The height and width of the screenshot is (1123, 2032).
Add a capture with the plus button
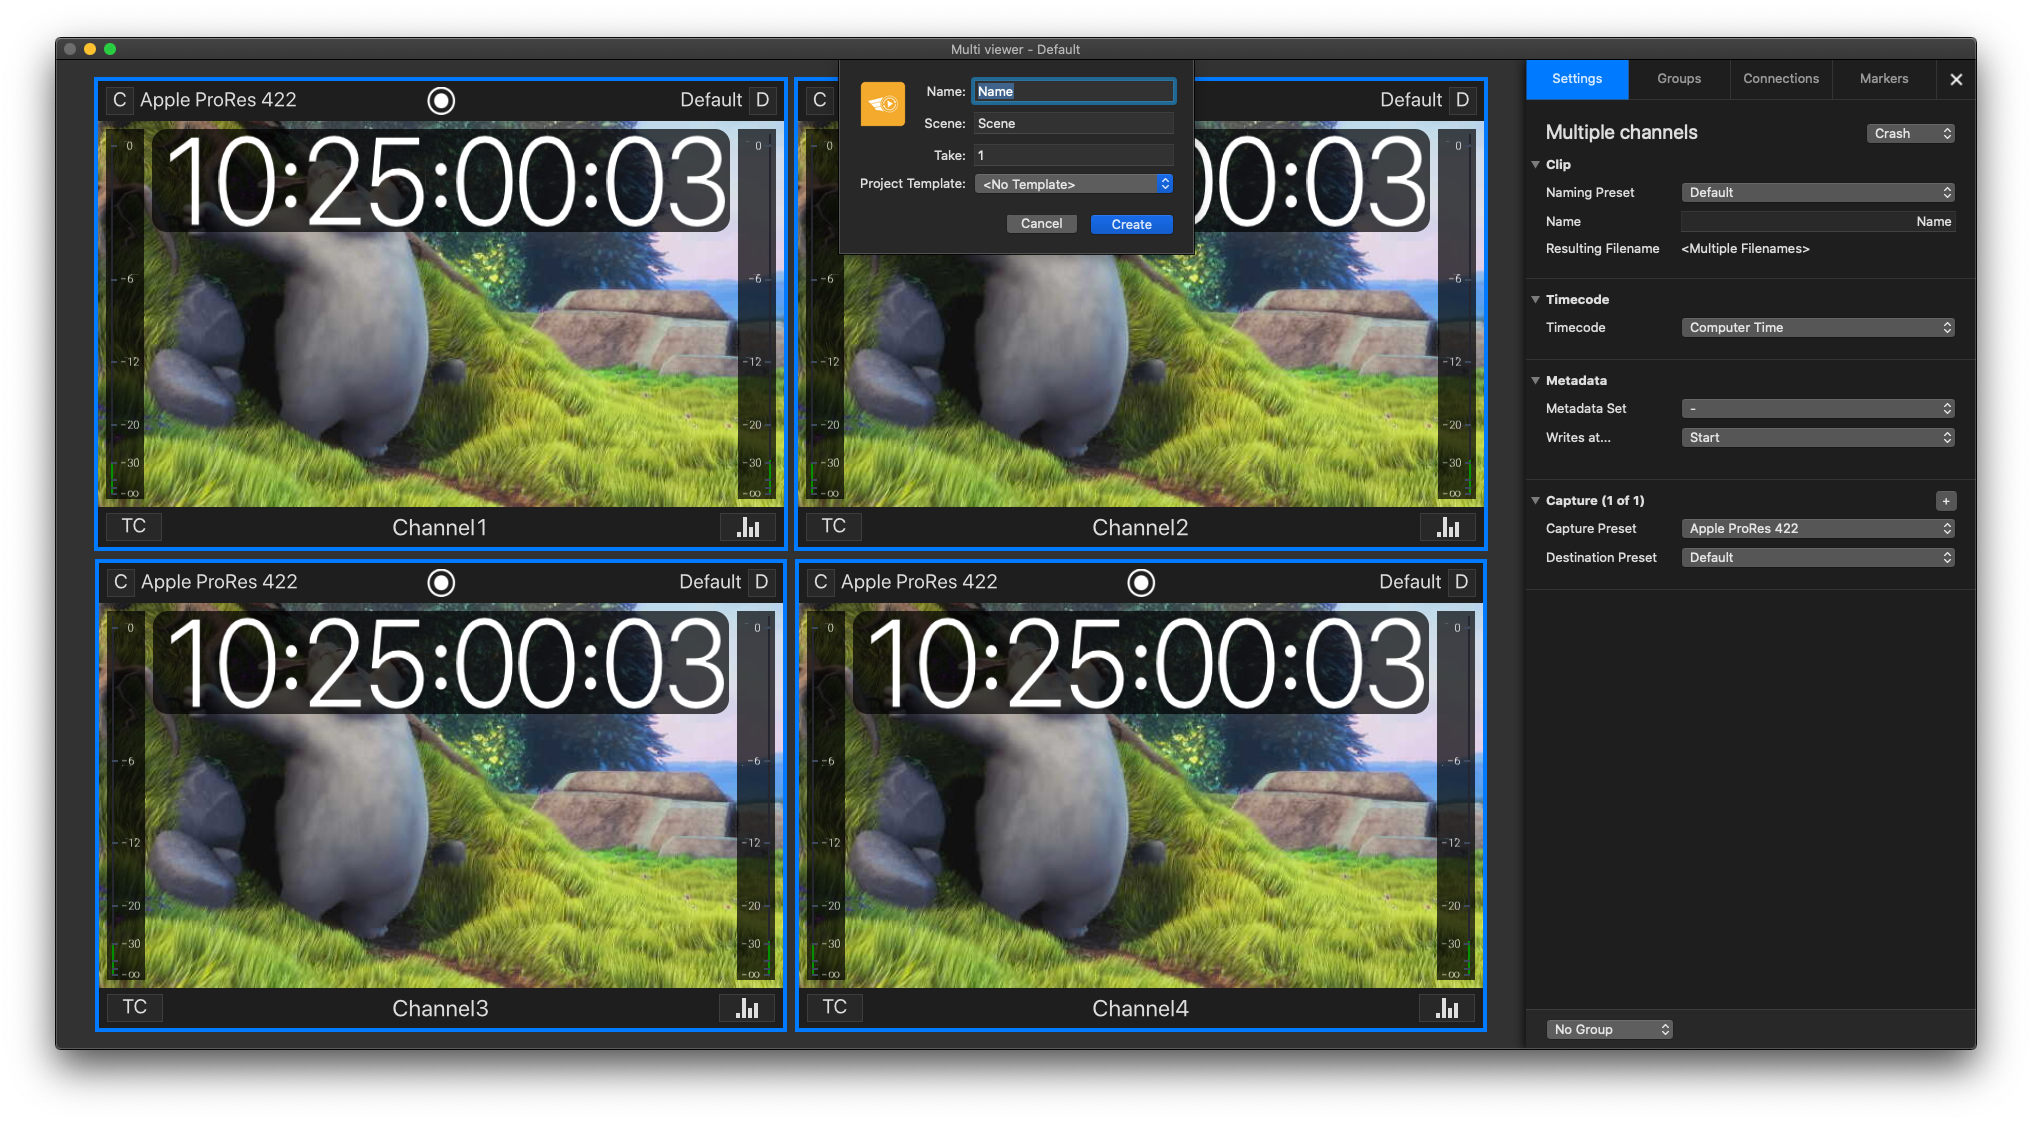click(1946, 501)
